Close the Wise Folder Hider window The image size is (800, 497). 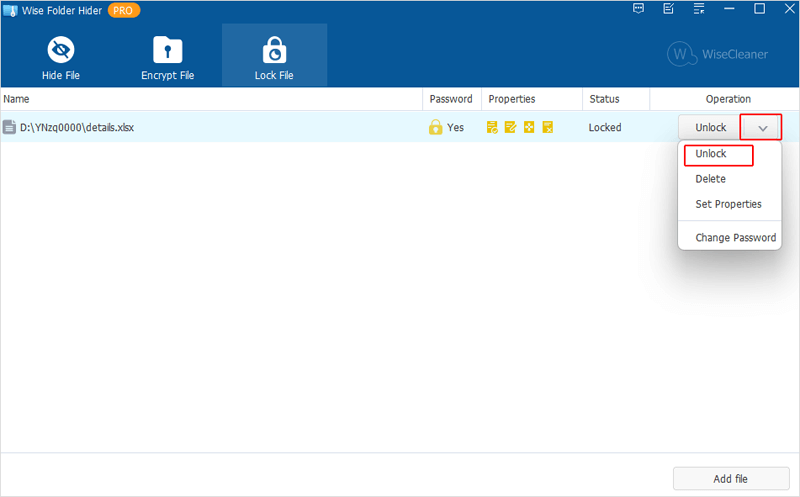[789, 9]
